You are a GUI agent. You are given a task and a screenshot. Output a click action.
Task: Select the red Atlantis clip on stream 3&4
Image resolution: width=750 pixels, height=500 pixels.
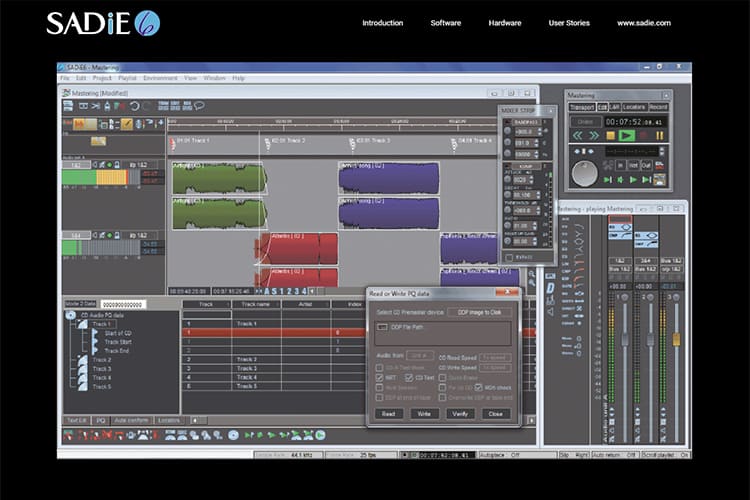pyautogui.click(x=296, y=249)
